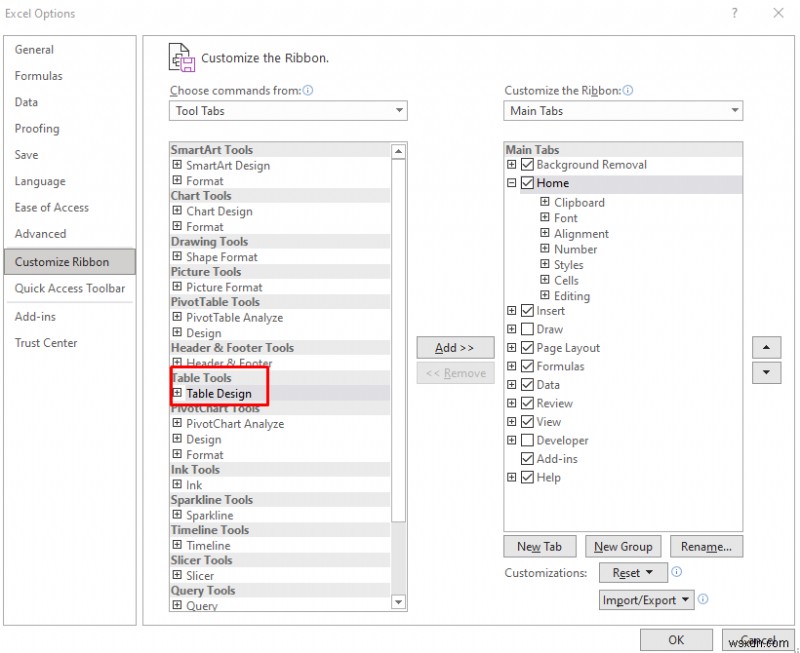Expand the PivotTable Analyze node
Viewport: 800px width, 653px height.
tap(177, 316)
